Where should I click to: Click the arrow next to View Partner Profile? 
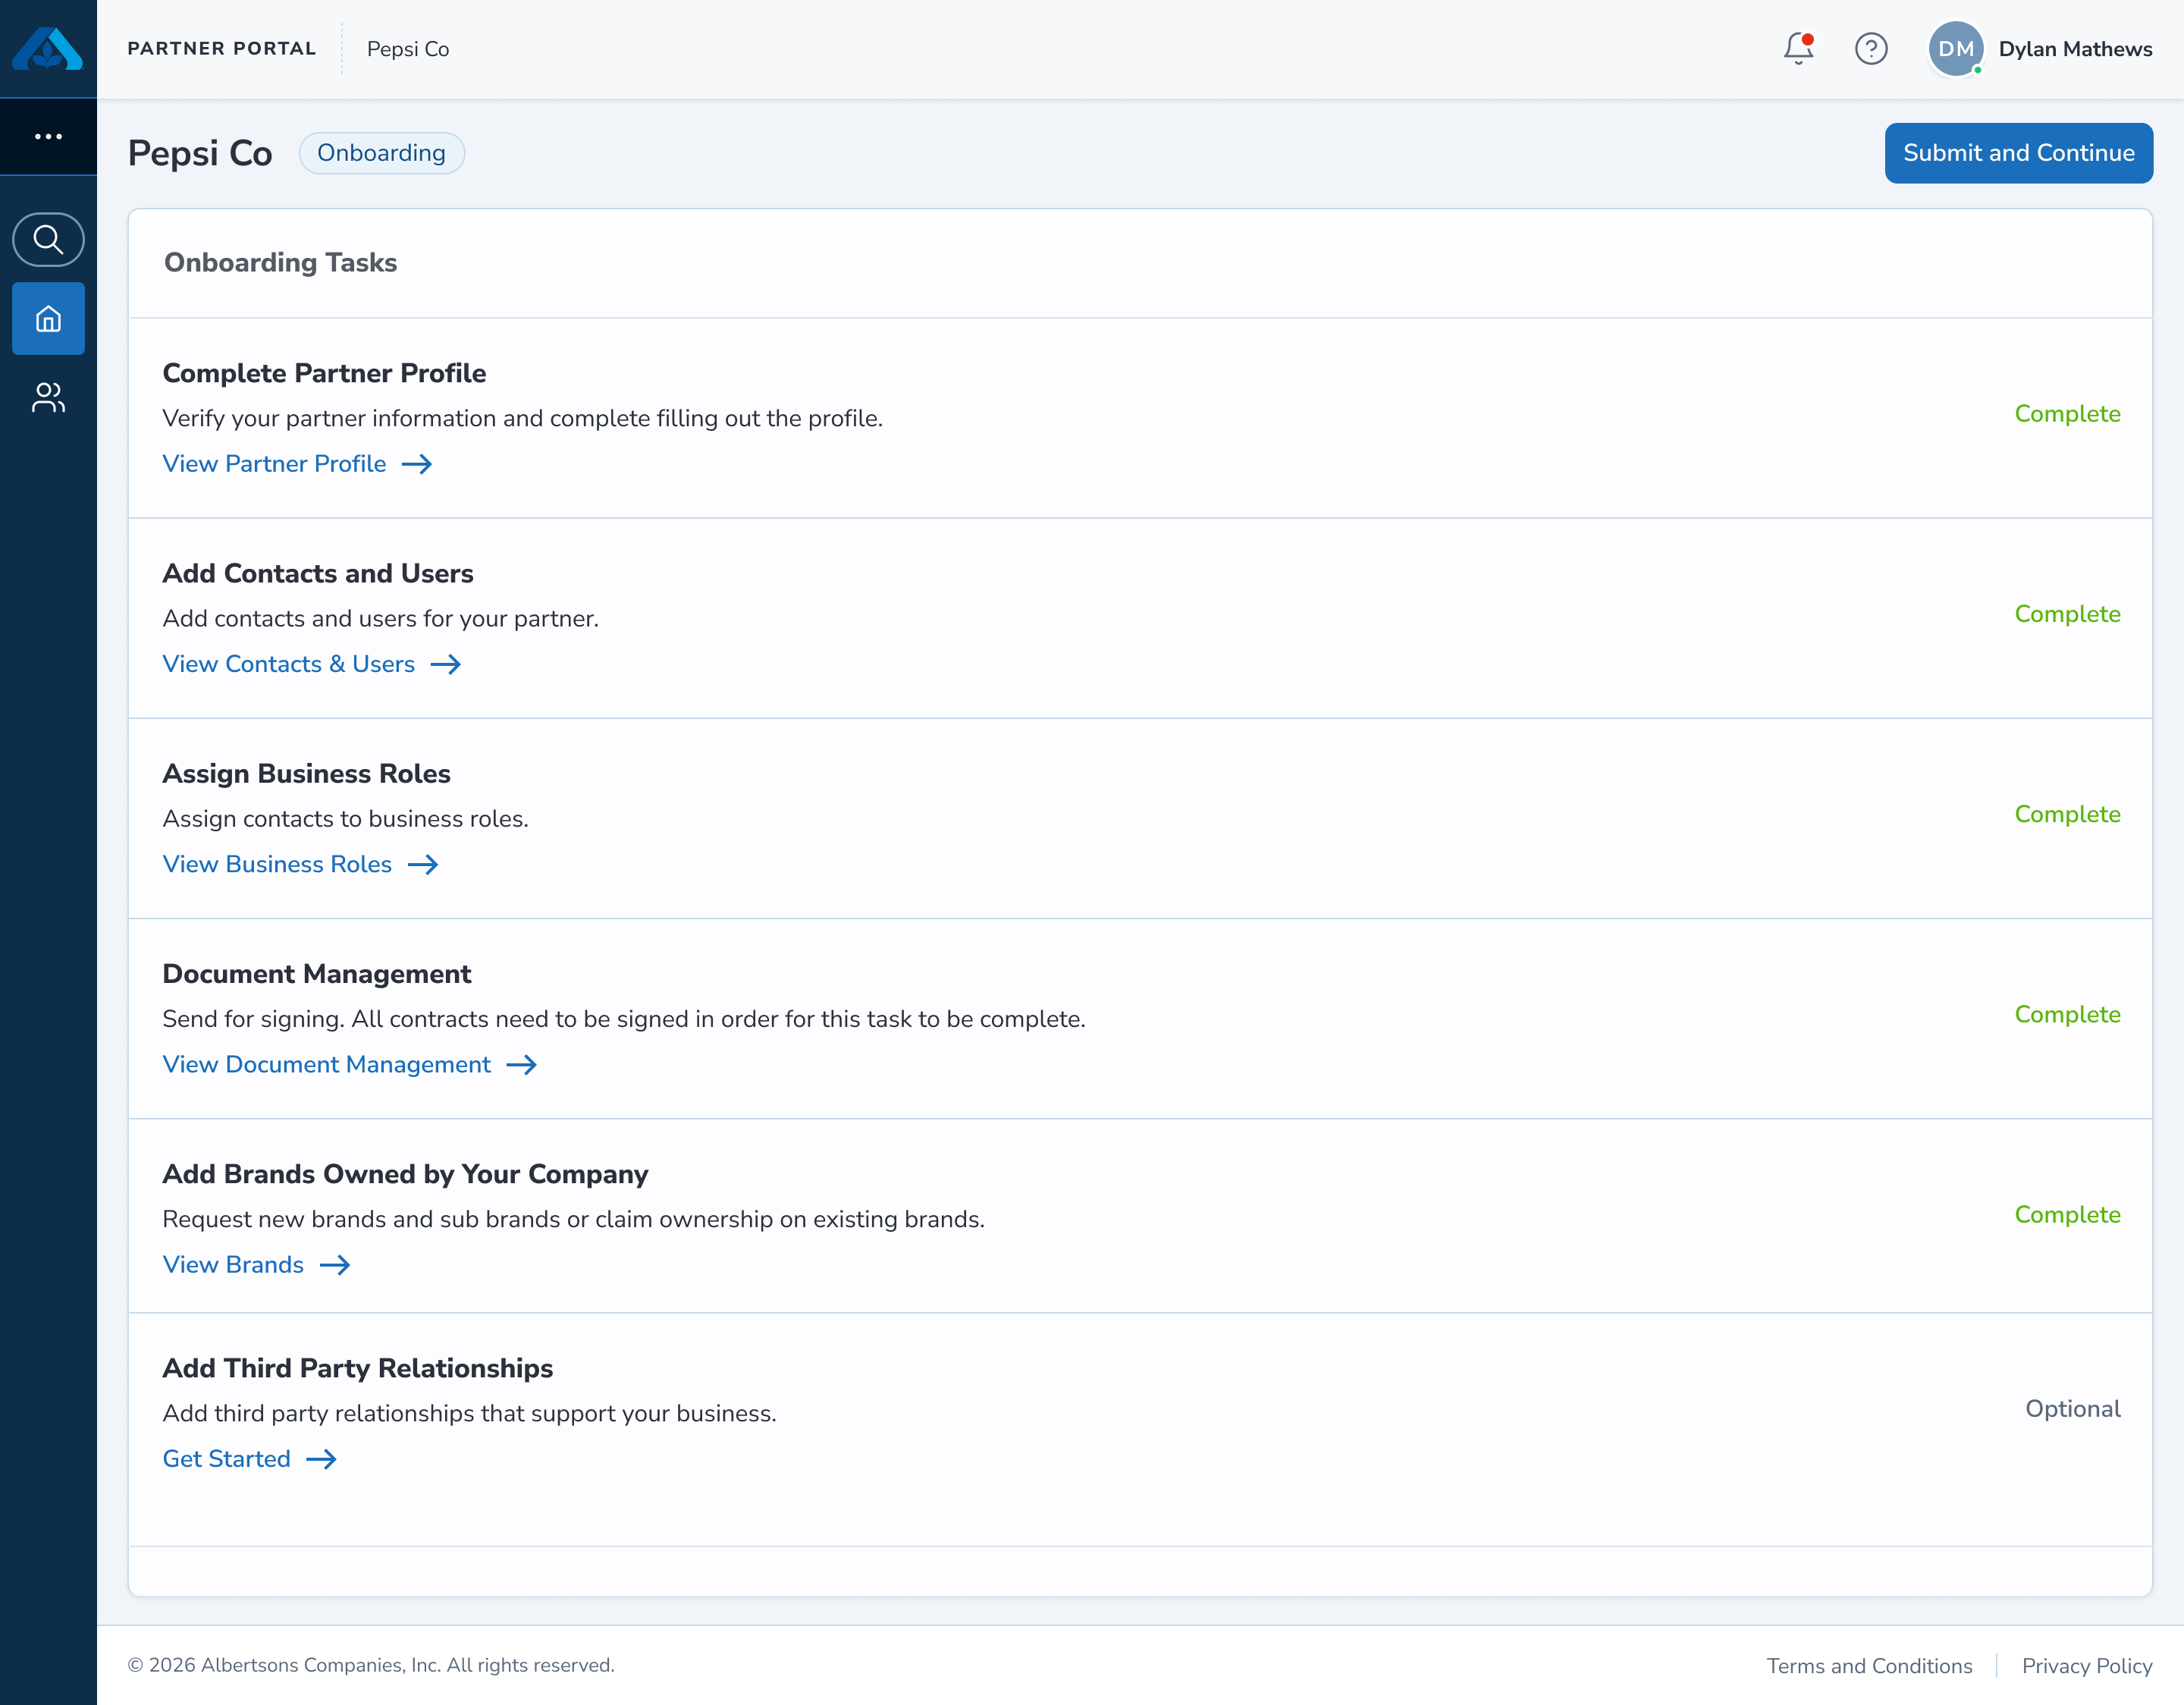(x=417, y=464)
